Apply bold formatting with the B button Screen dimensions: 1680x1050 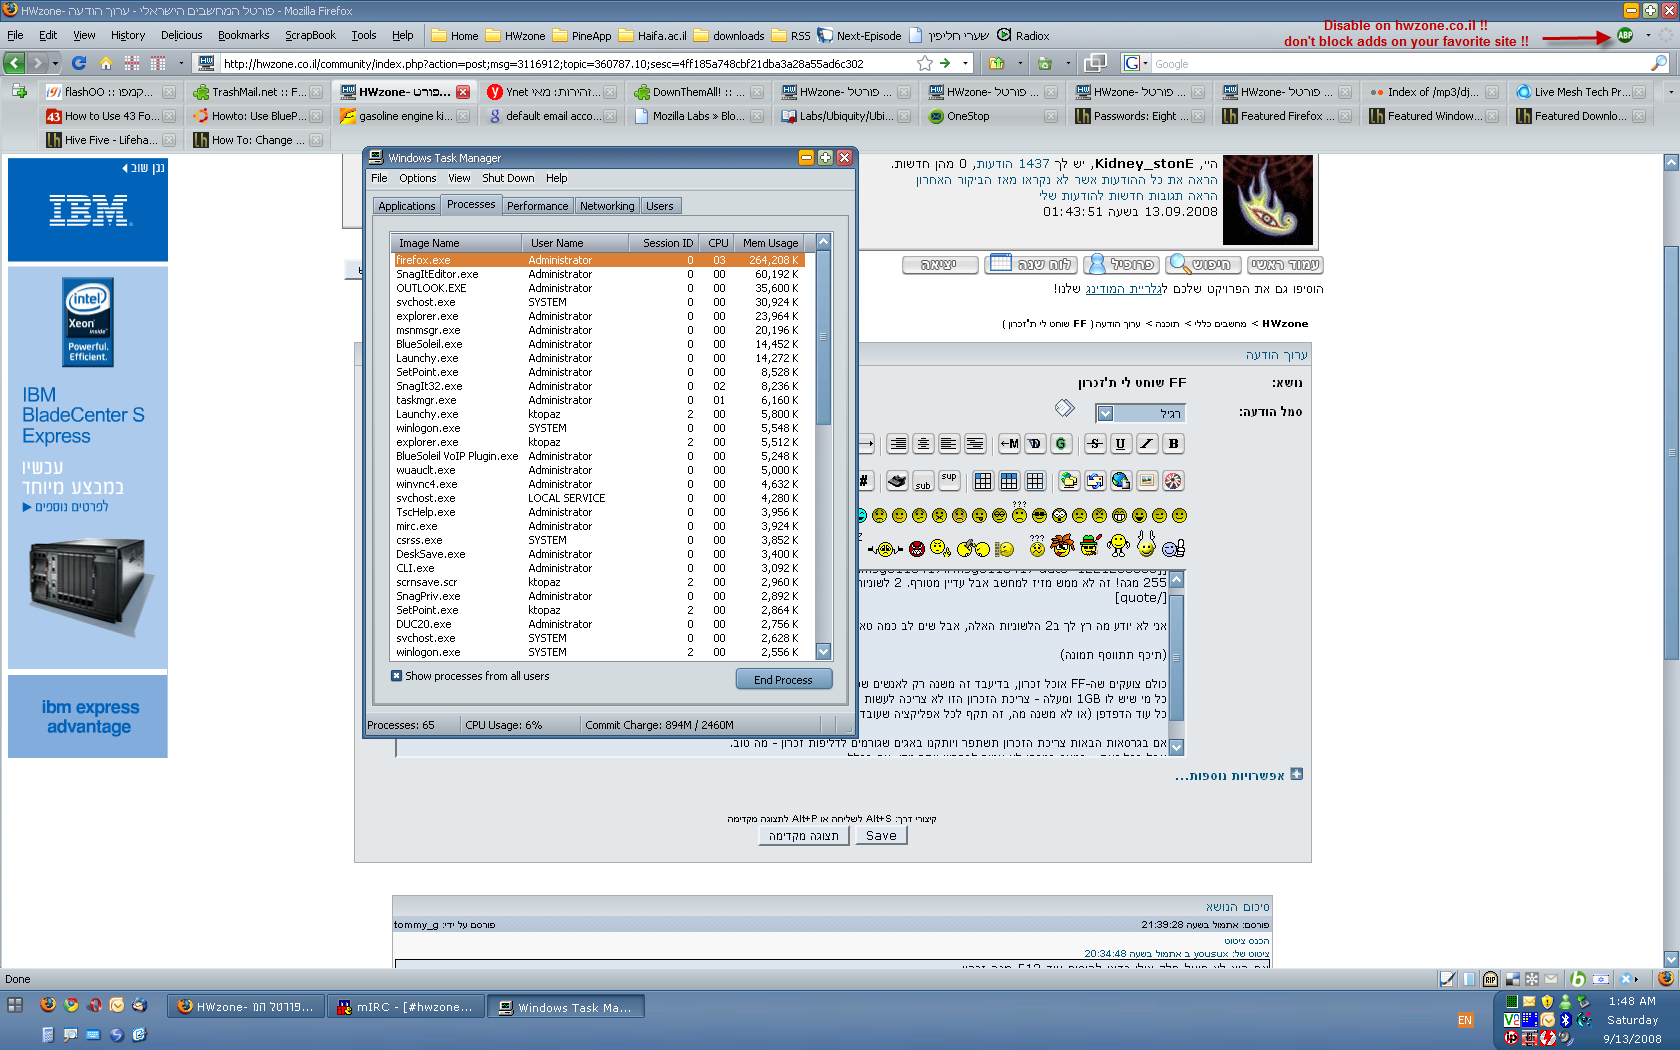[1173, 444]
